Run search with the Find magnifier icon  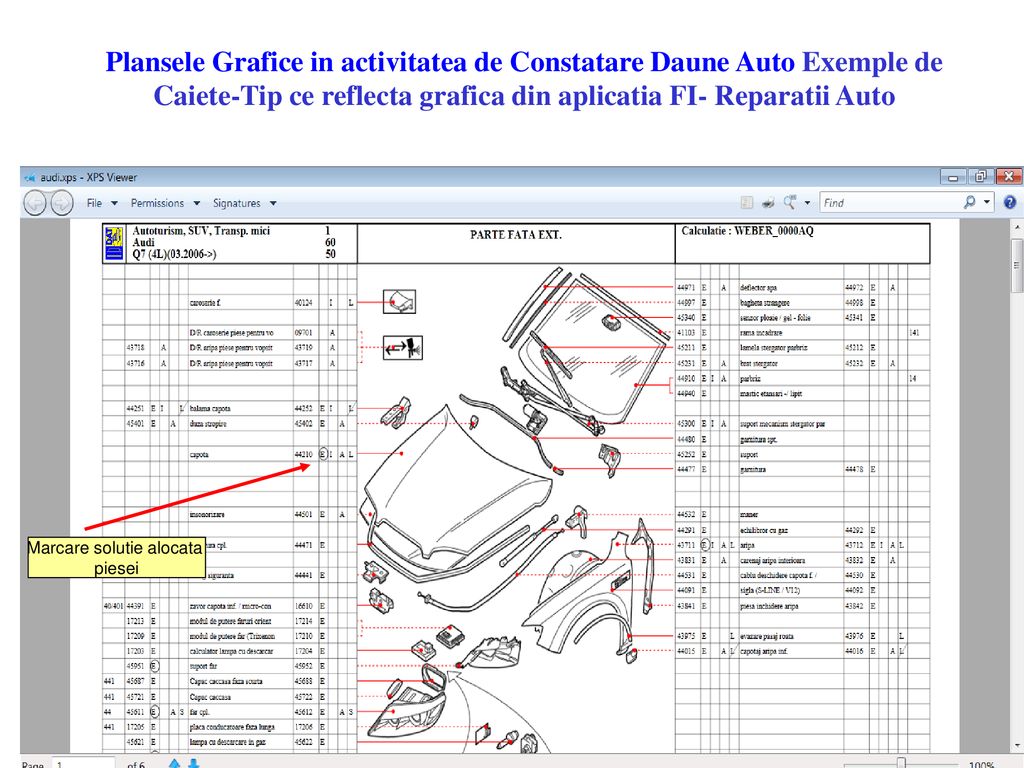pos(969,203)
